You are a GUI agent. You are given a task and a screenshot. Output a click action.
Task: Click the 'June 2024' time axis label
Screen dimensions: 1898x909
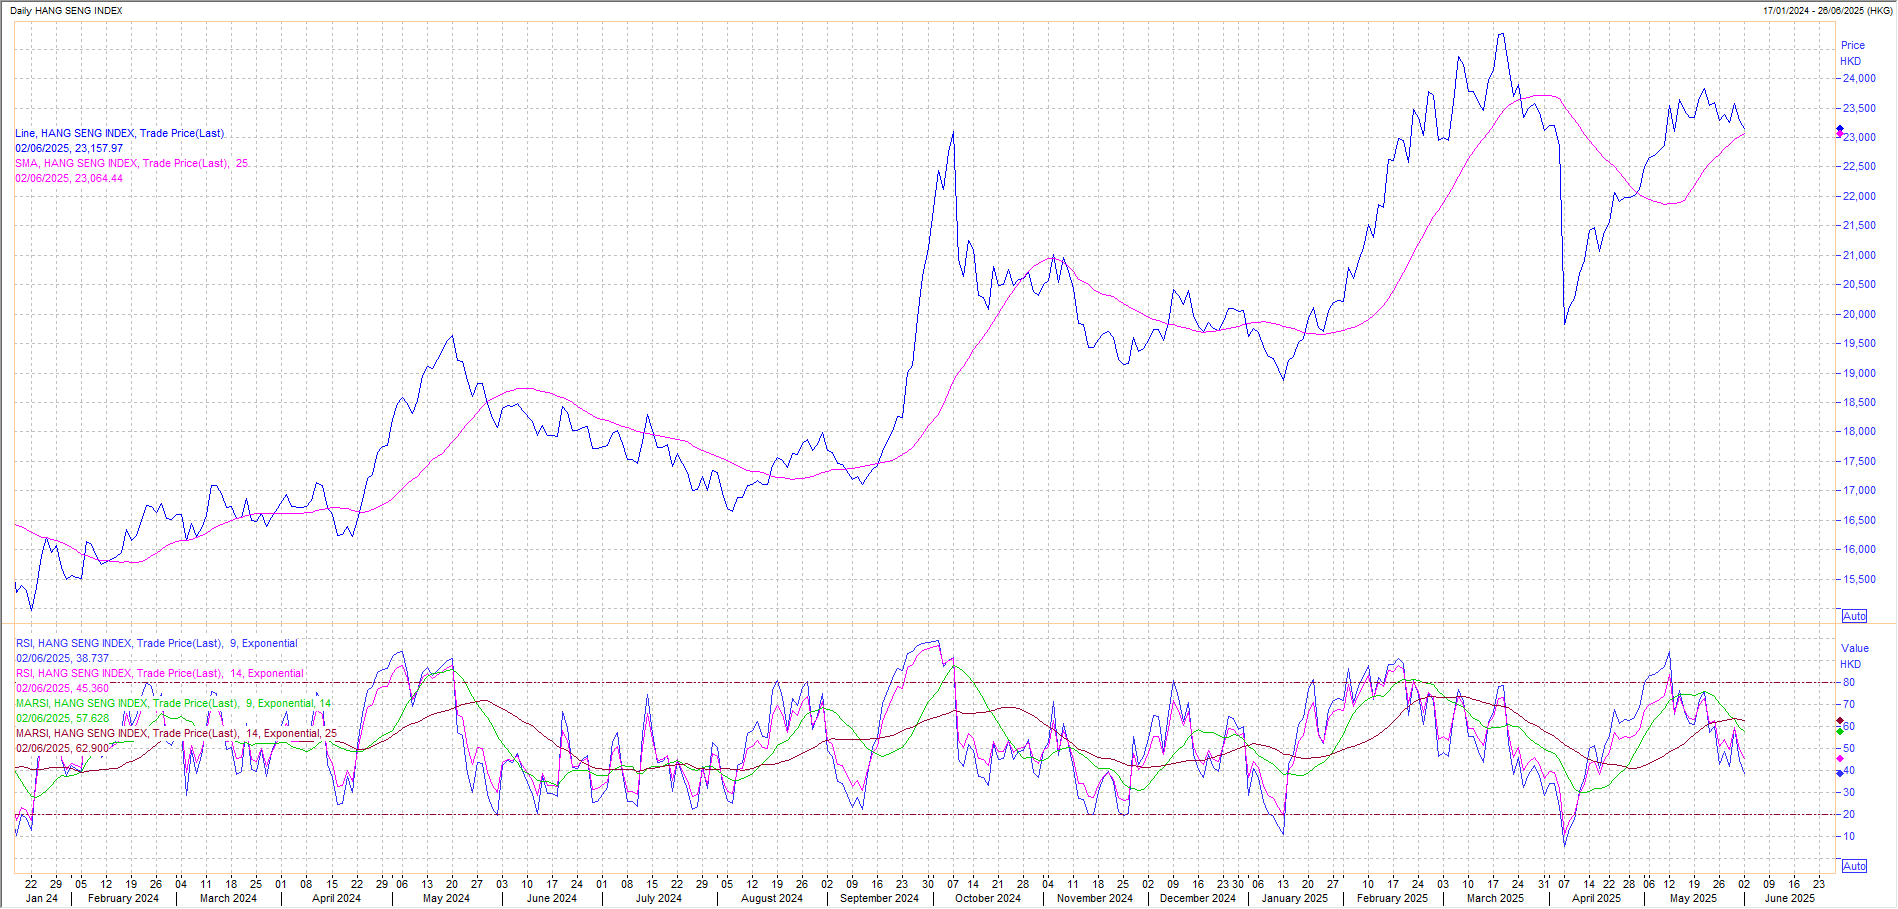pos(552,898)
